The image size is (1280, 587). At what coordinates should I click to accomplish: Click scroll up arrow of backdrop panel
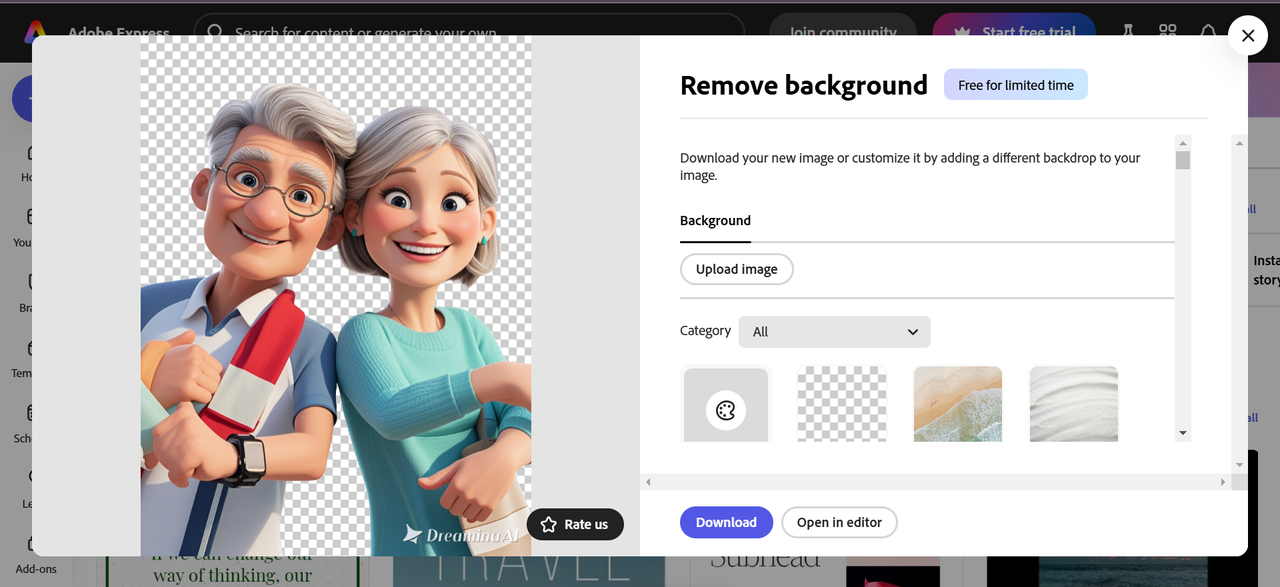coord(1183,143)
